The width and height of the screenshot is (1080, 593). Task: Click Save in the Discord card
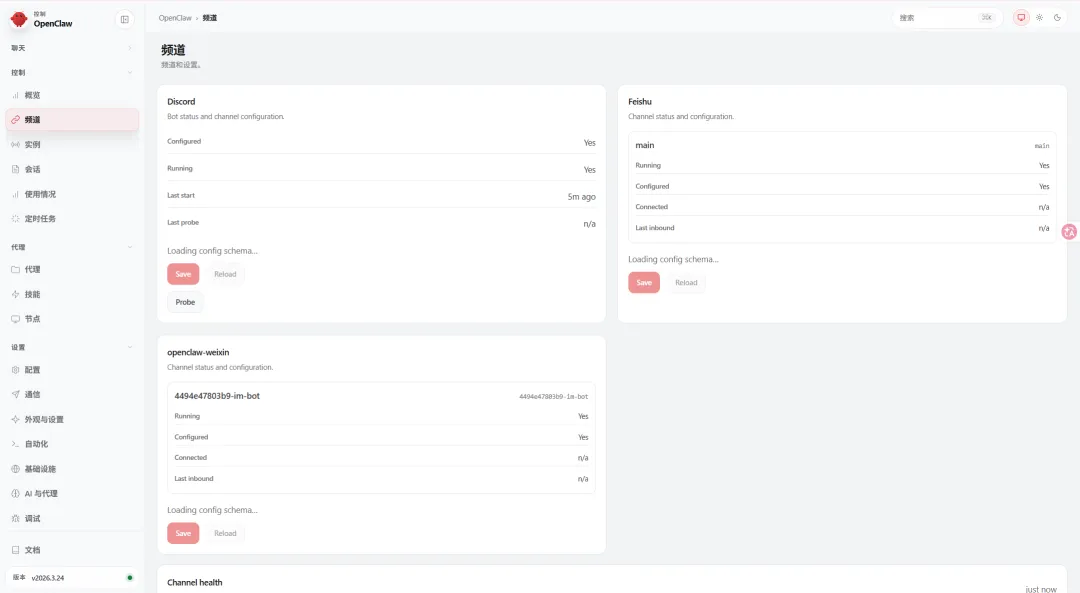click(x=183, y=274)
